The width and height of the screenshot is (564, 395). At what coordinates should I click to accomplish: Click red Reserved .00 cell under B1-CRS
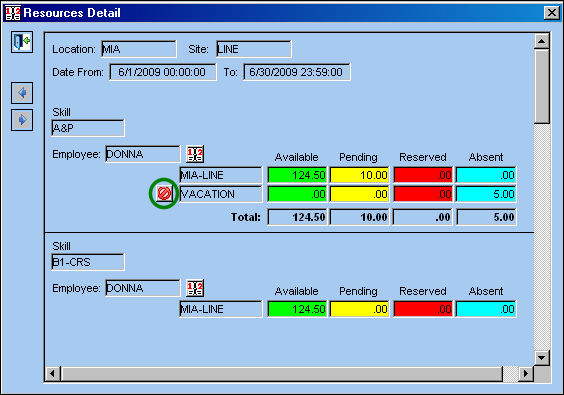423,309
